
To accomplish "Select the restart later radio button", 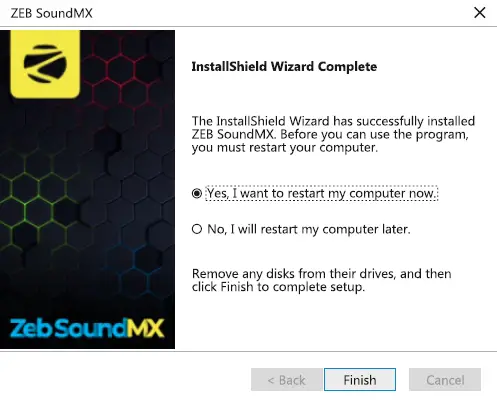I will [x=197, y=229].
